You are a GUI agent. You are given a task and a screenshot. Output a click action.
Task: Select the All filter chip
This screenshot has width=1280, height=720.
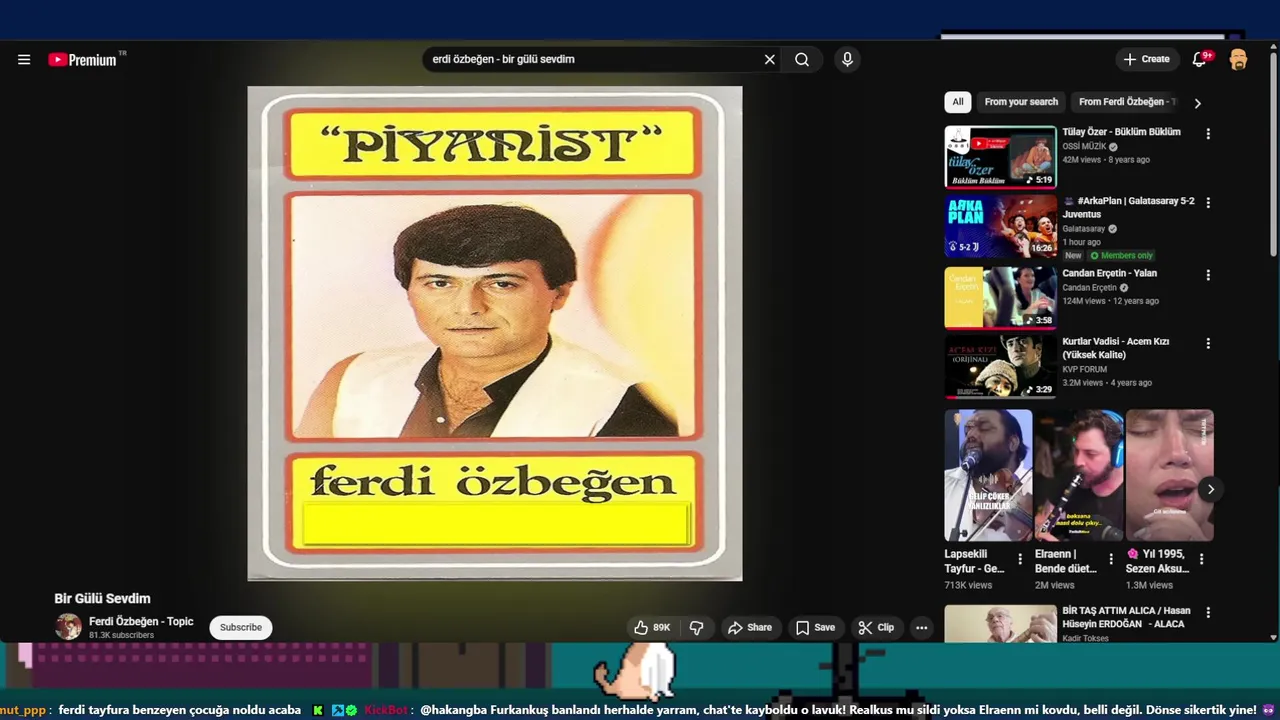click(958, 102)
